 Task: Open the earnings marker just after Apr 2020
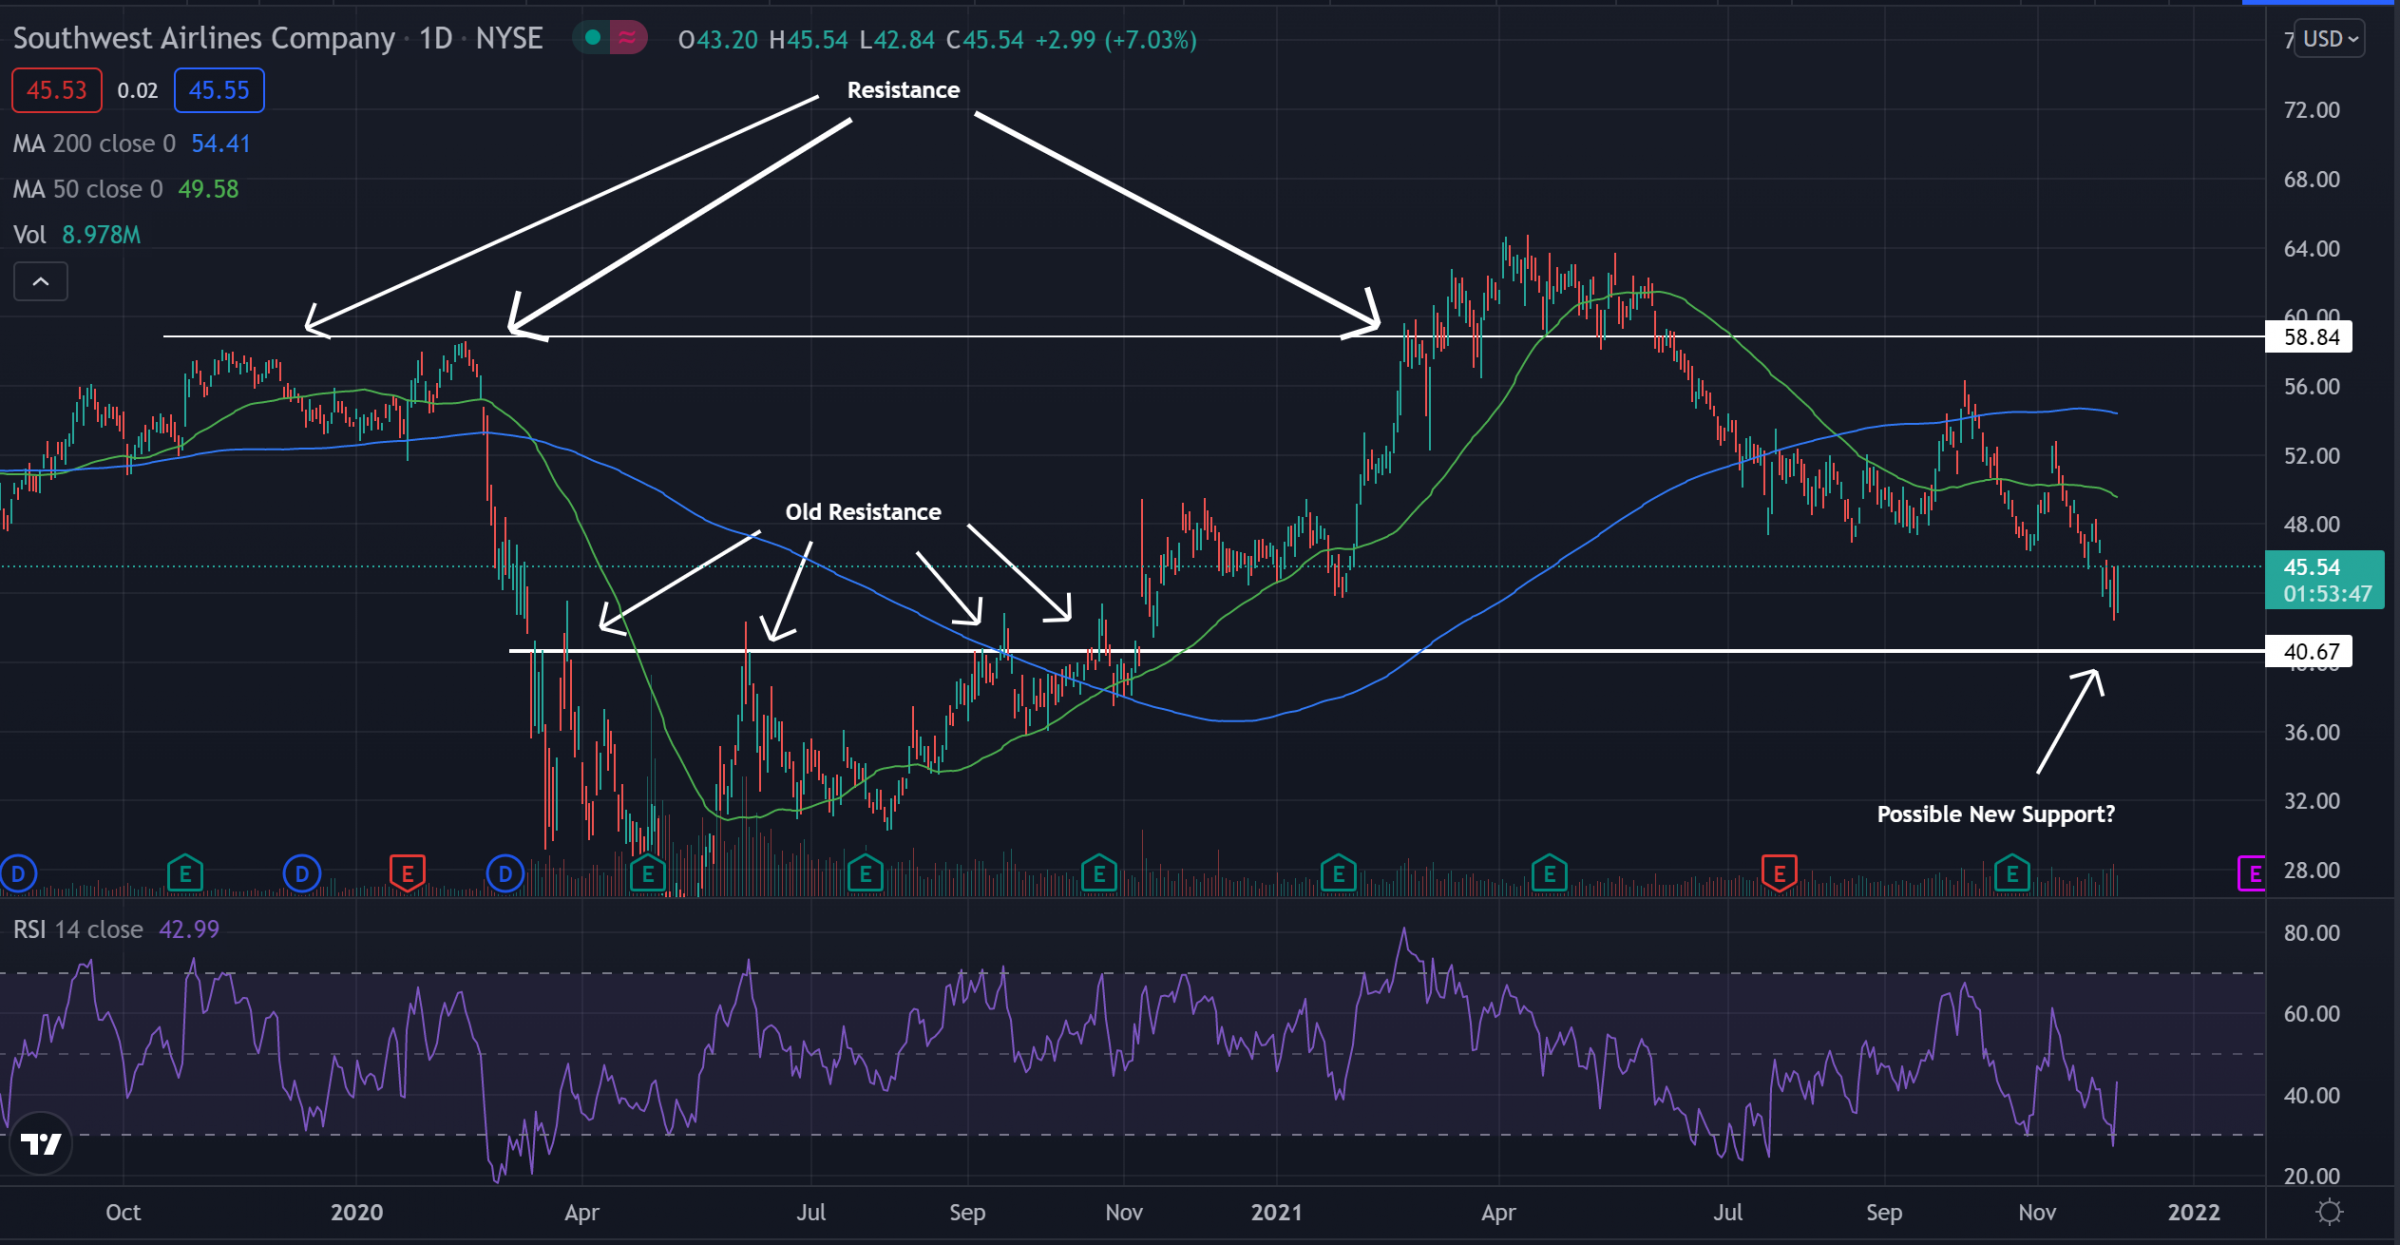[x=648, y=875]
